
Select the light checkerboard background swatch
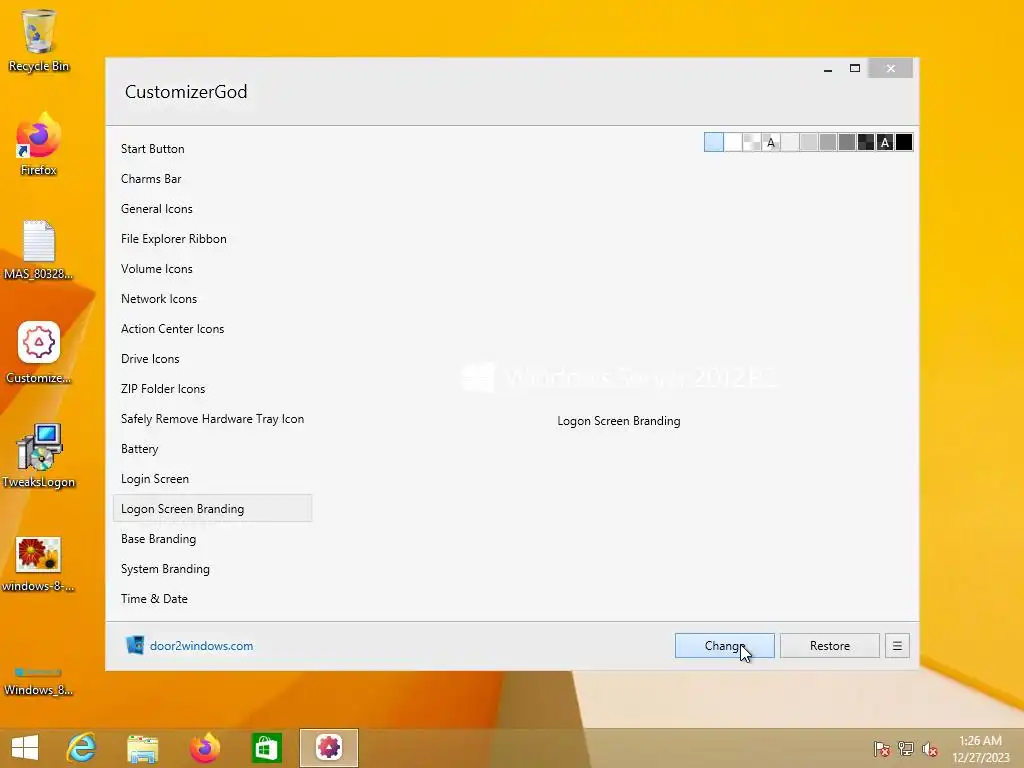click(x=752, y=142)
